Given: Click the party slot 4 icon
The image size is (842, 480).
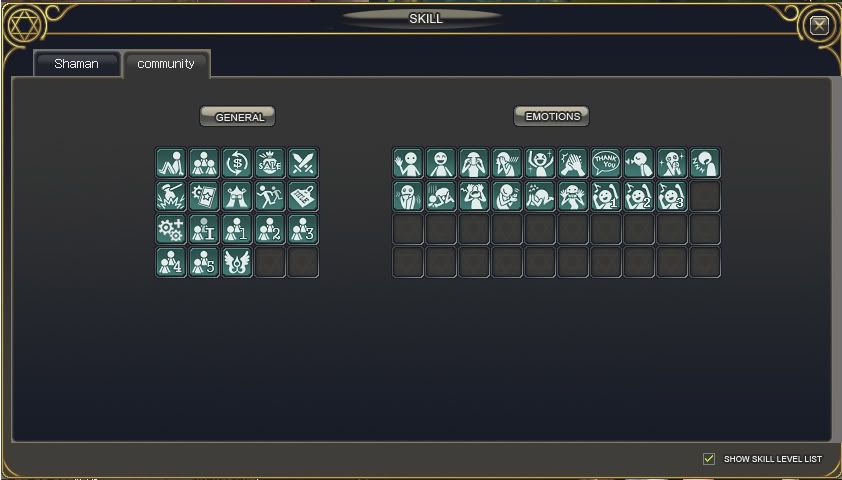Looking at the screenshot, I should (171, 262).
